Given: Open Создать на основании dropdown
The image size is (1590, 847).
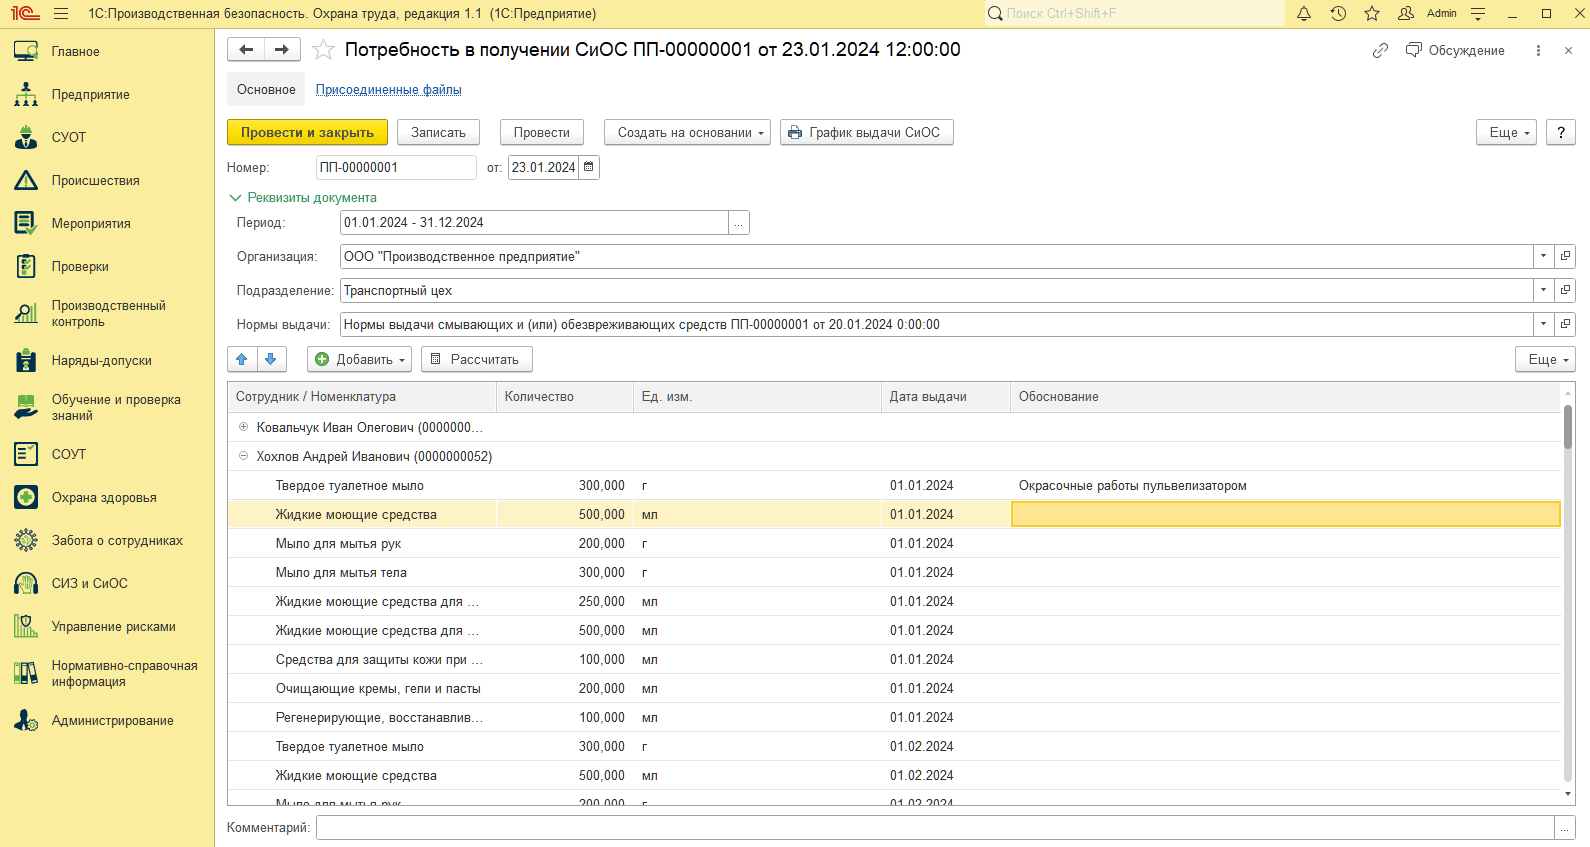Looking at the screenshot, I should 687,132.
